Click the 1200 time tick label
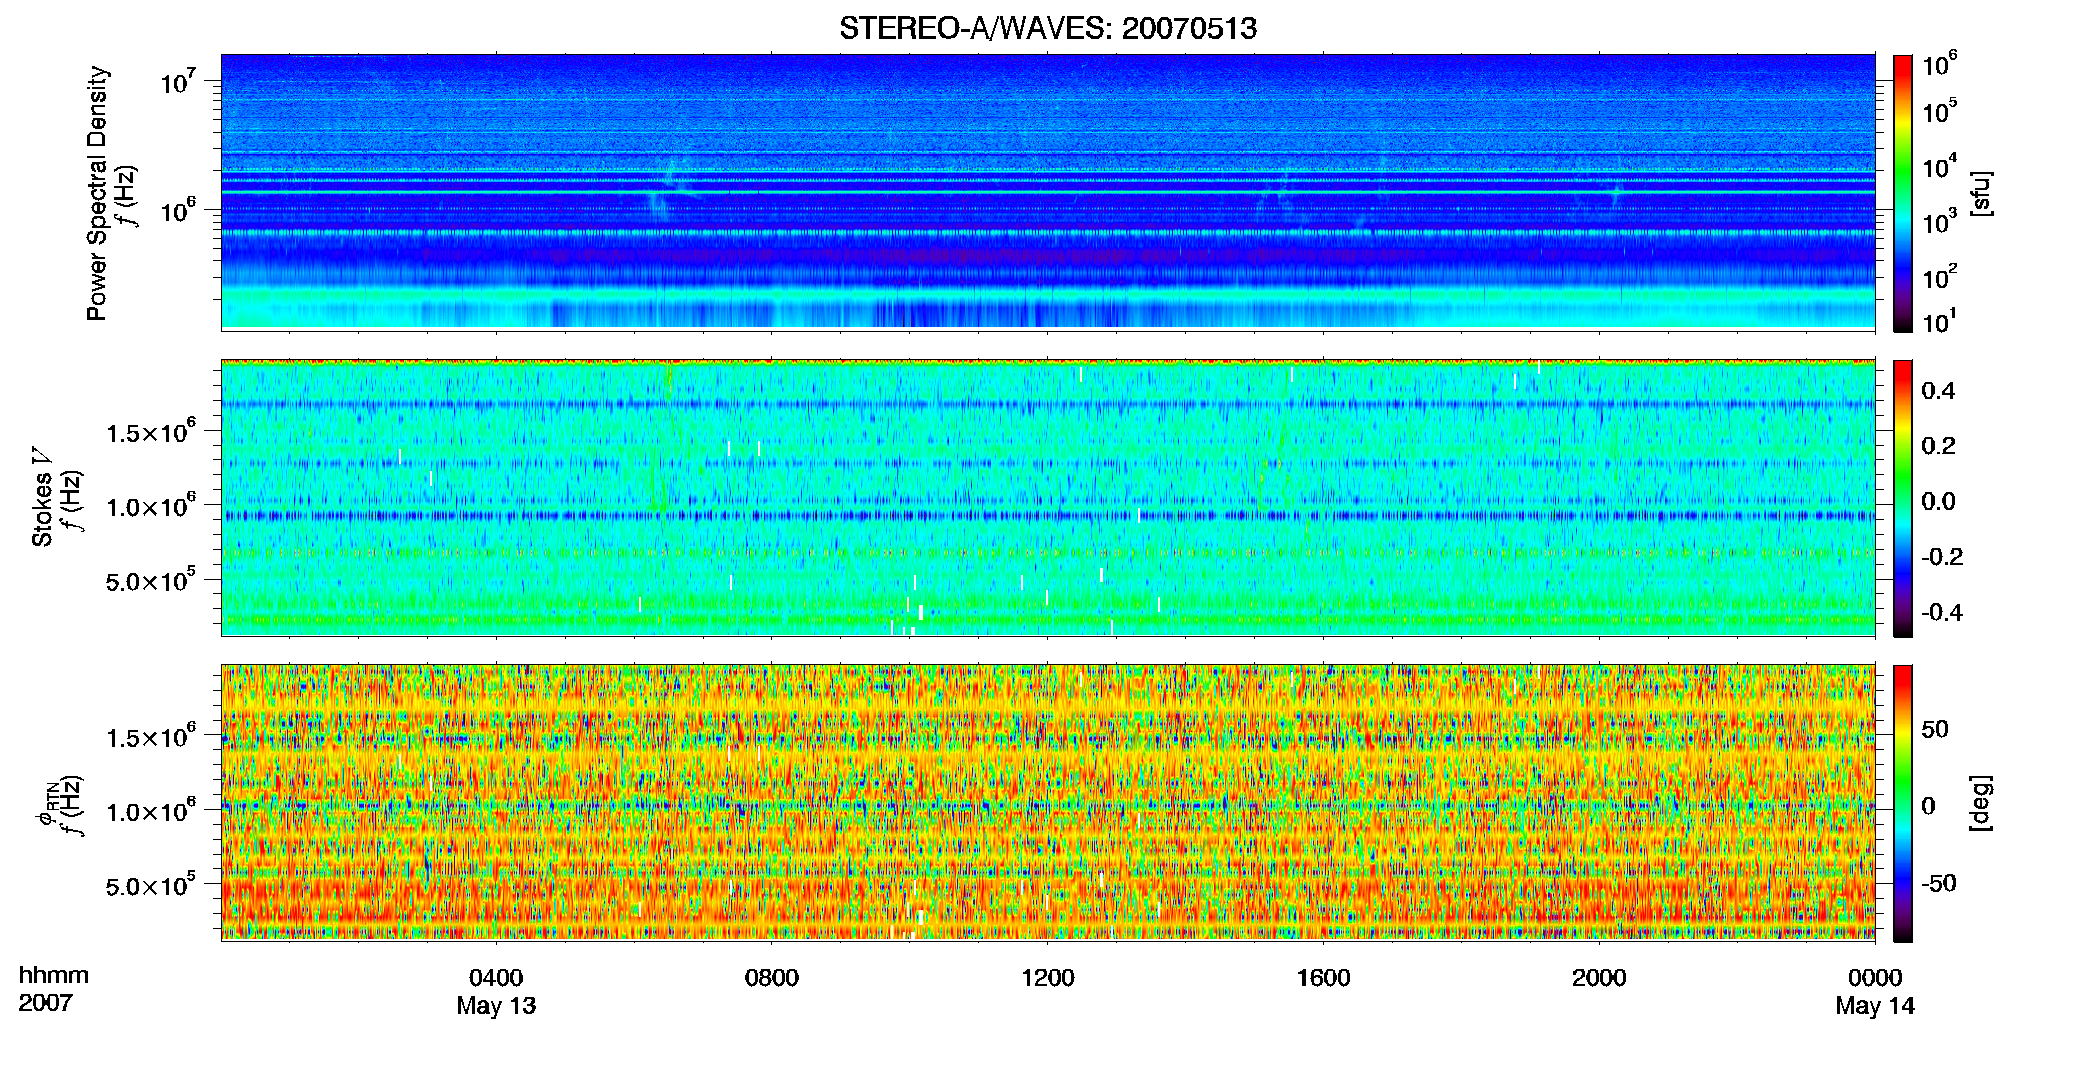The height and width of the screenshot is (1080, 2096). [x=1048, y=978]
